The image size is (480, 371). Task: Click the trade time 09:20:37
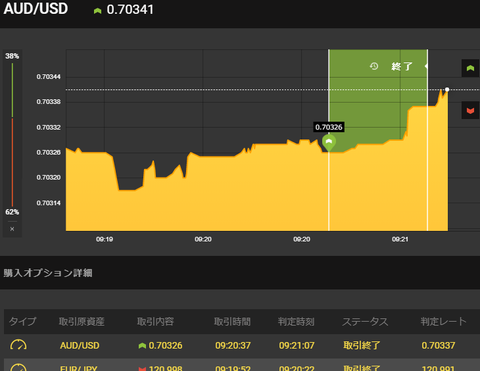click(233, 345)
